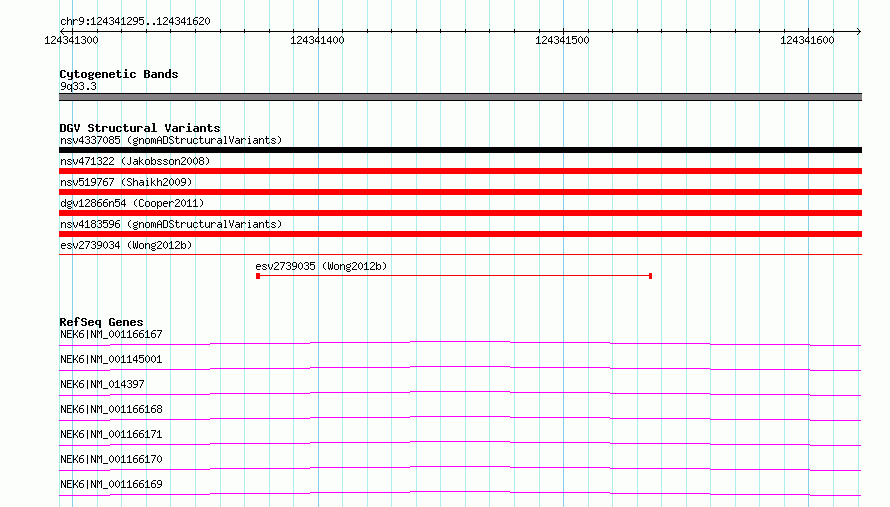Image resolution: width=890 pixels, height=507 pixels.
Task: Click the Cytogenetic Bands track heading
Action: tap(119, 74)
